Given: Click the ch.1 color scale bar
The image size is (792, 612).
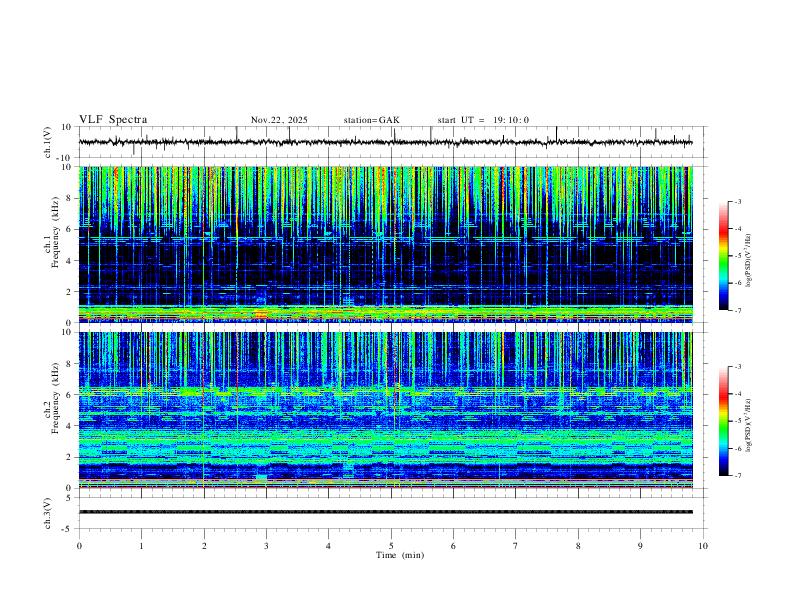Looking at the screenshot, I should coord(724,256).
